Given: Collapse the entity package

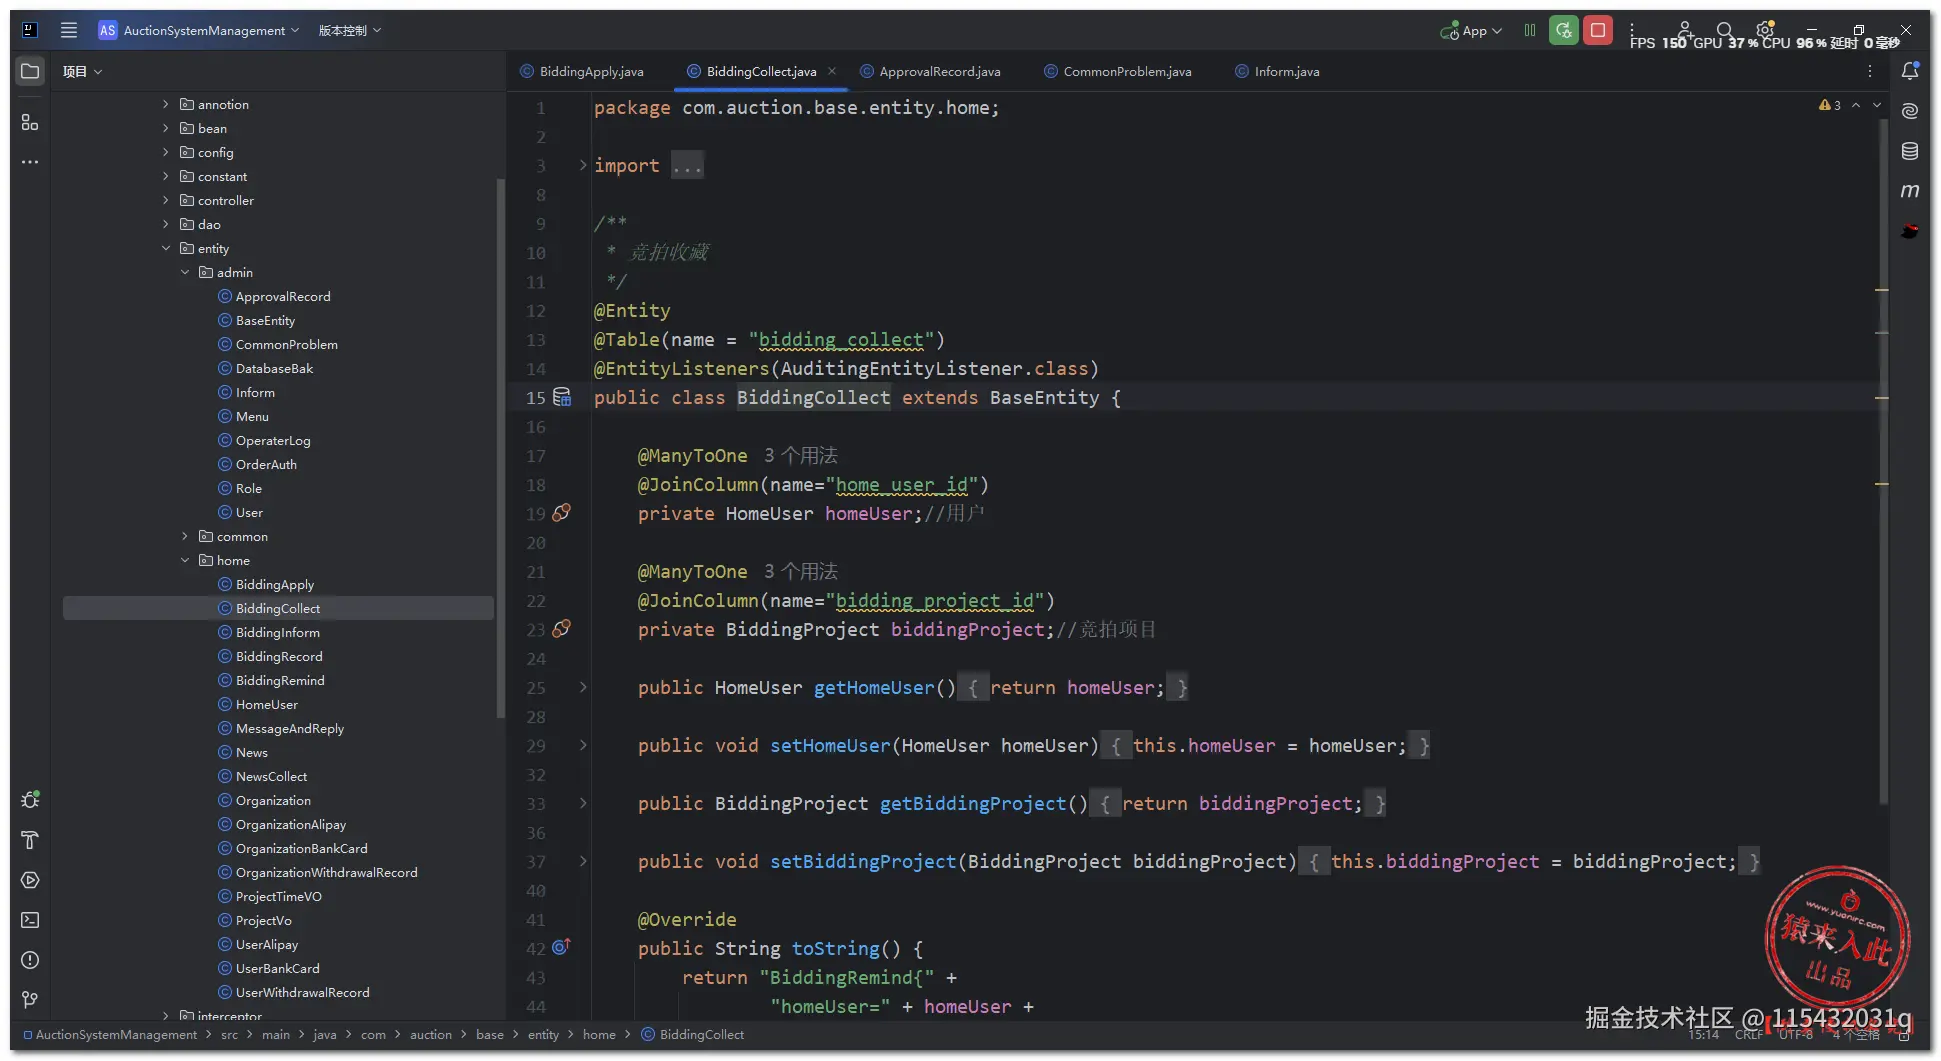Looking at the screenshot, I should (166, 248).
